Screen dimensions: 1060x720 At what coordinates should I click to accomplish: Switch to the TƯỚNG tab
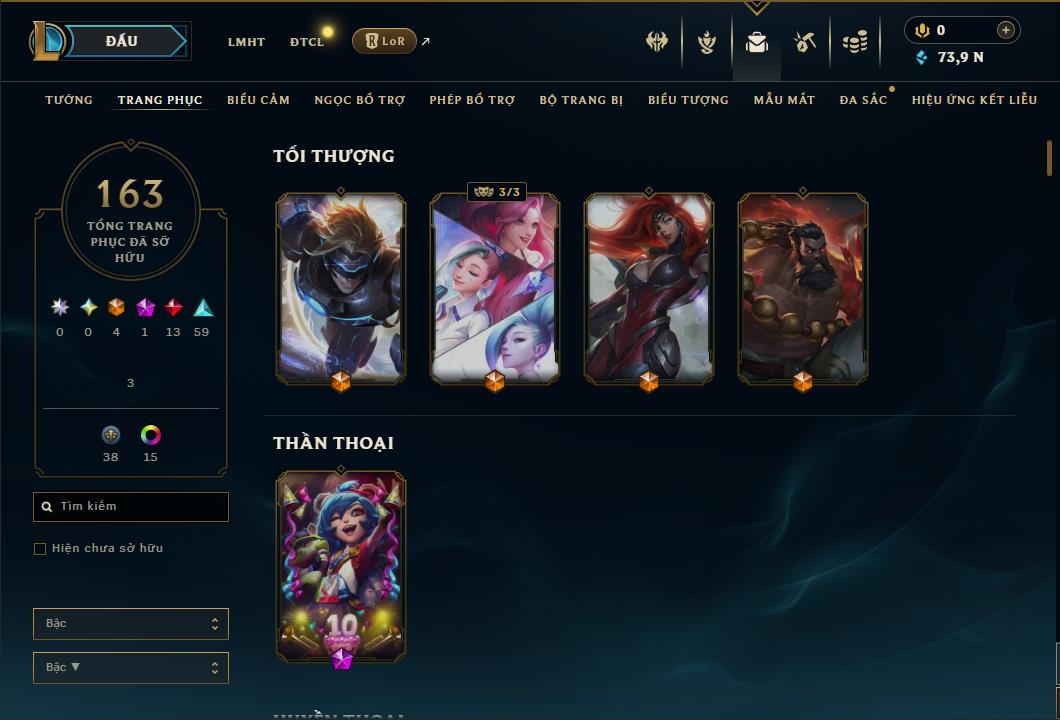[x=69, y=100]
